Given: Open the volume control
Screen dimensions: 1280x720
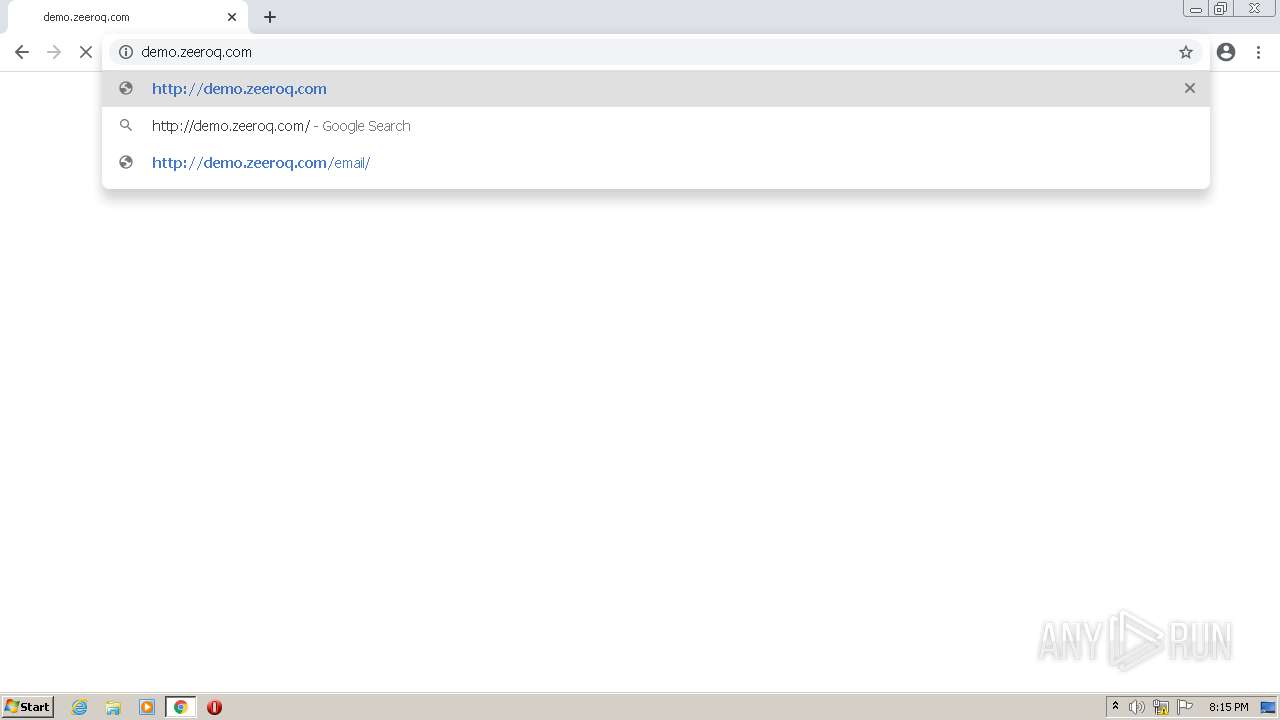Looking at the screenshot, I should [1137, 707].
